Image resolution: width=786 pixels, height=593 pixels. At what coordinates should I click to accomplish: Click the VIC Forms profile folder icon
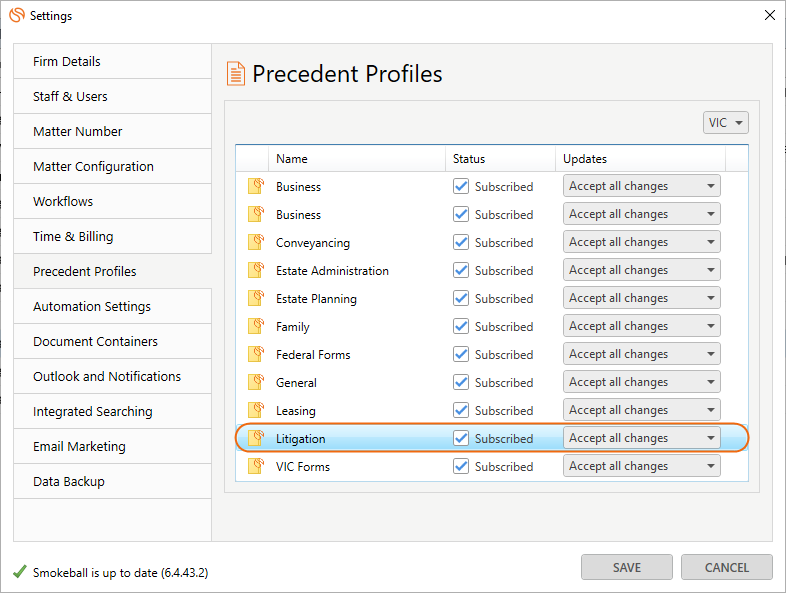pos(256,466)
